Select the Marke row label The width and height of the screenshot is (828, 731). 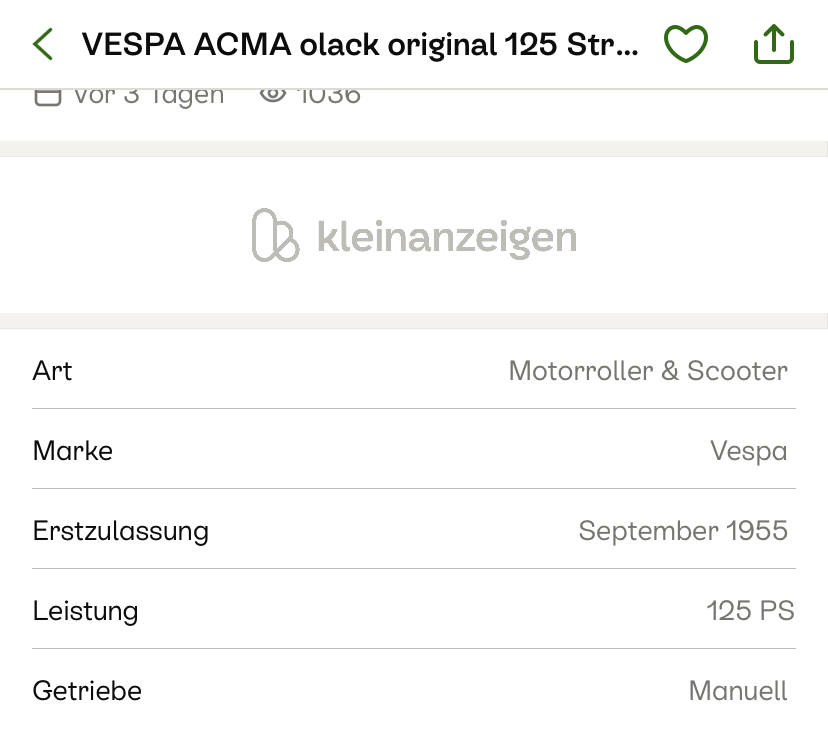coord(73,451)
